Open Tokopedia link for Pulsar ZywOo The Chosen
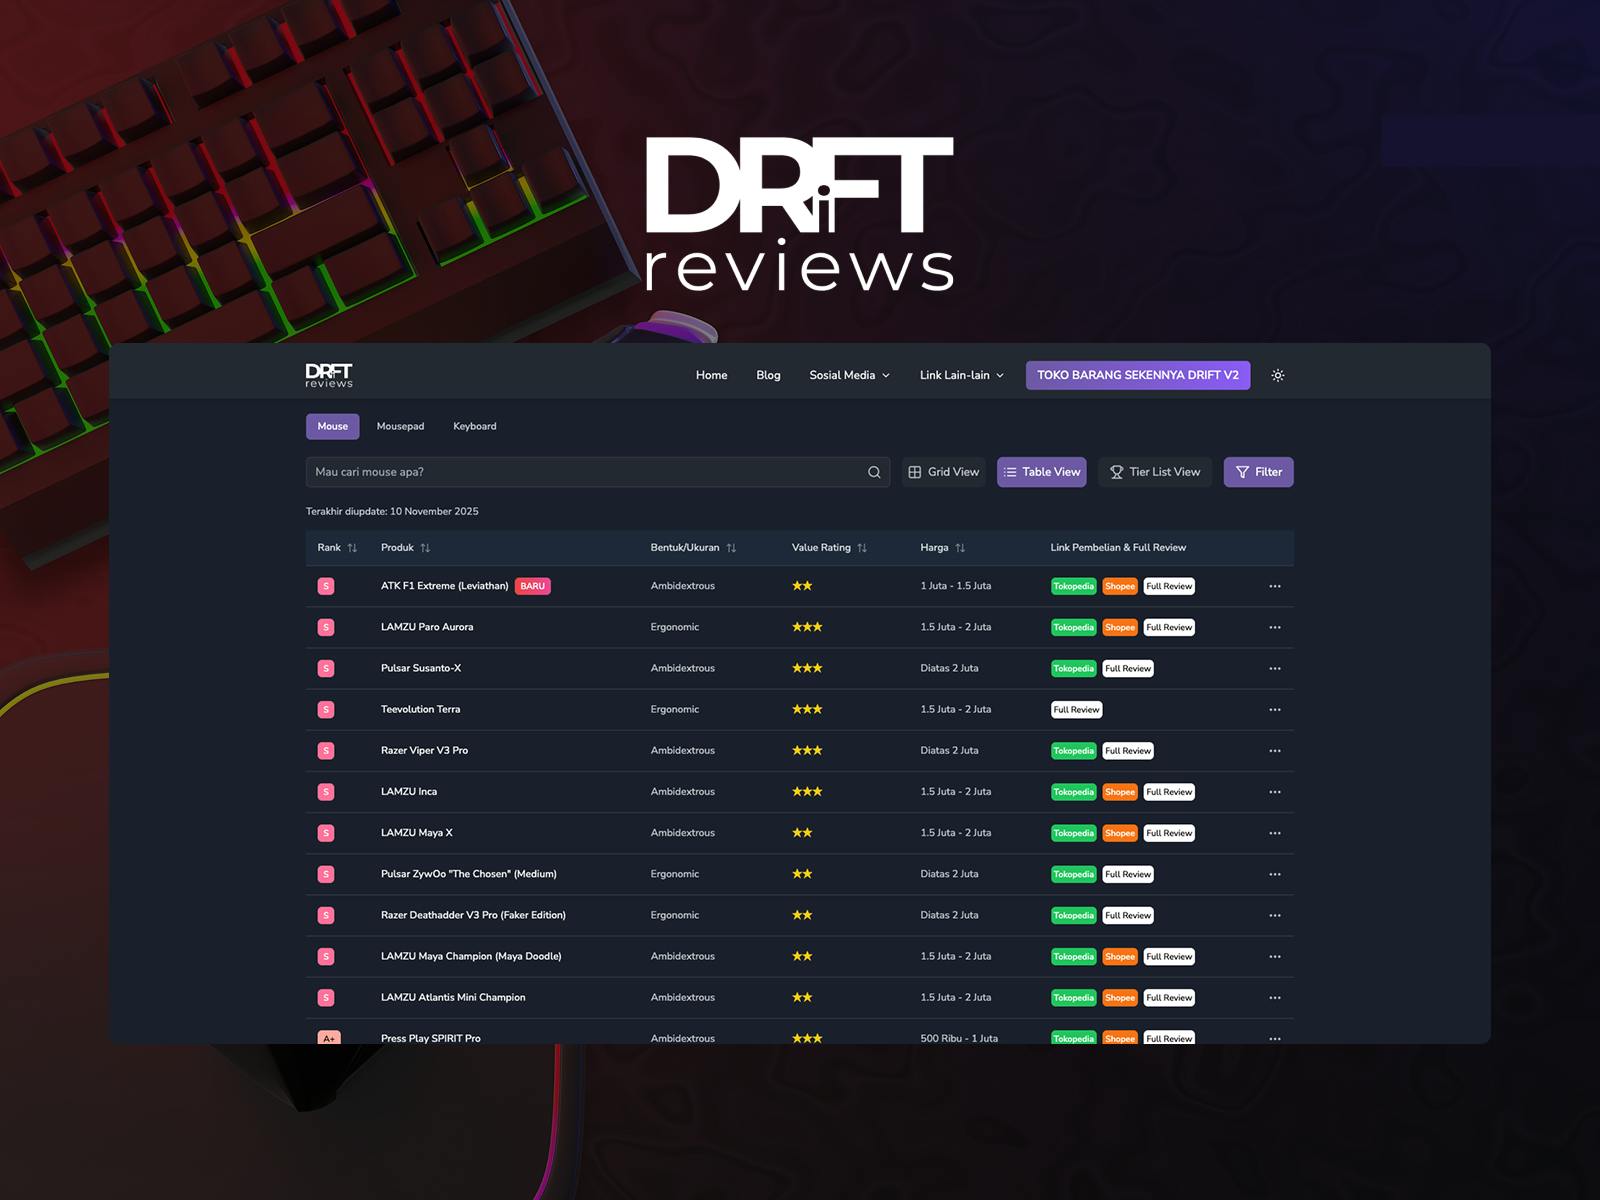This screenshot has height=1200, width=1600. (x=1073, y=874)
